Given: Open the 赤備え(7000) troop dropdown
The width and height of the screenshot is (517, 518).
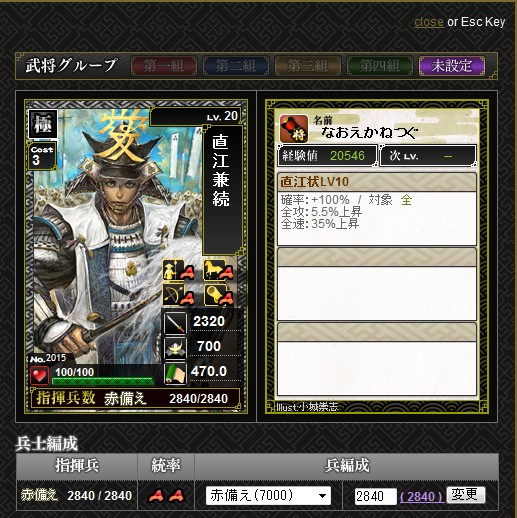Looking at the screenshot, I should [x=268, y=495].
